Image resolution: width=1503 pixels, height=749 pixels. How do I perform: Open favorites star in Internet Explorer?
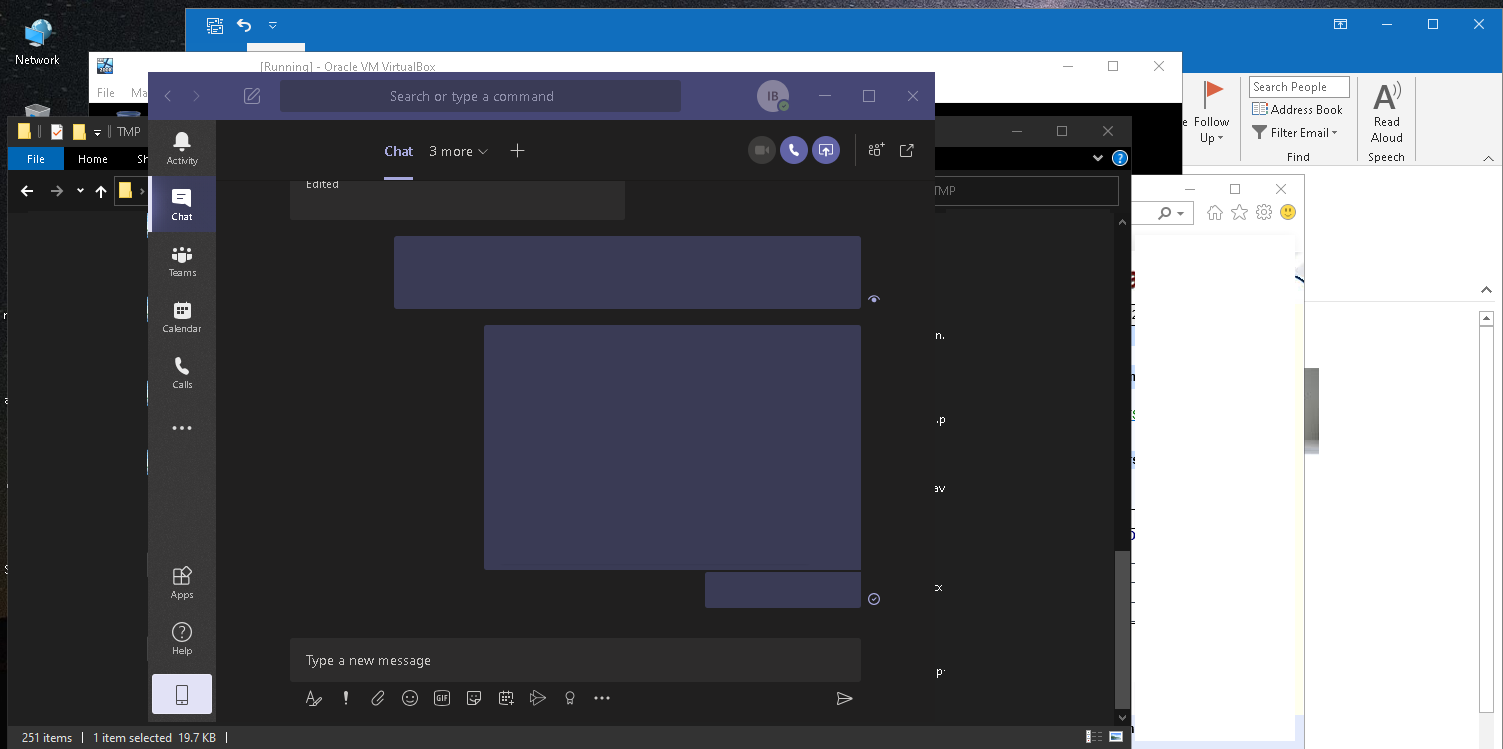1239,212
